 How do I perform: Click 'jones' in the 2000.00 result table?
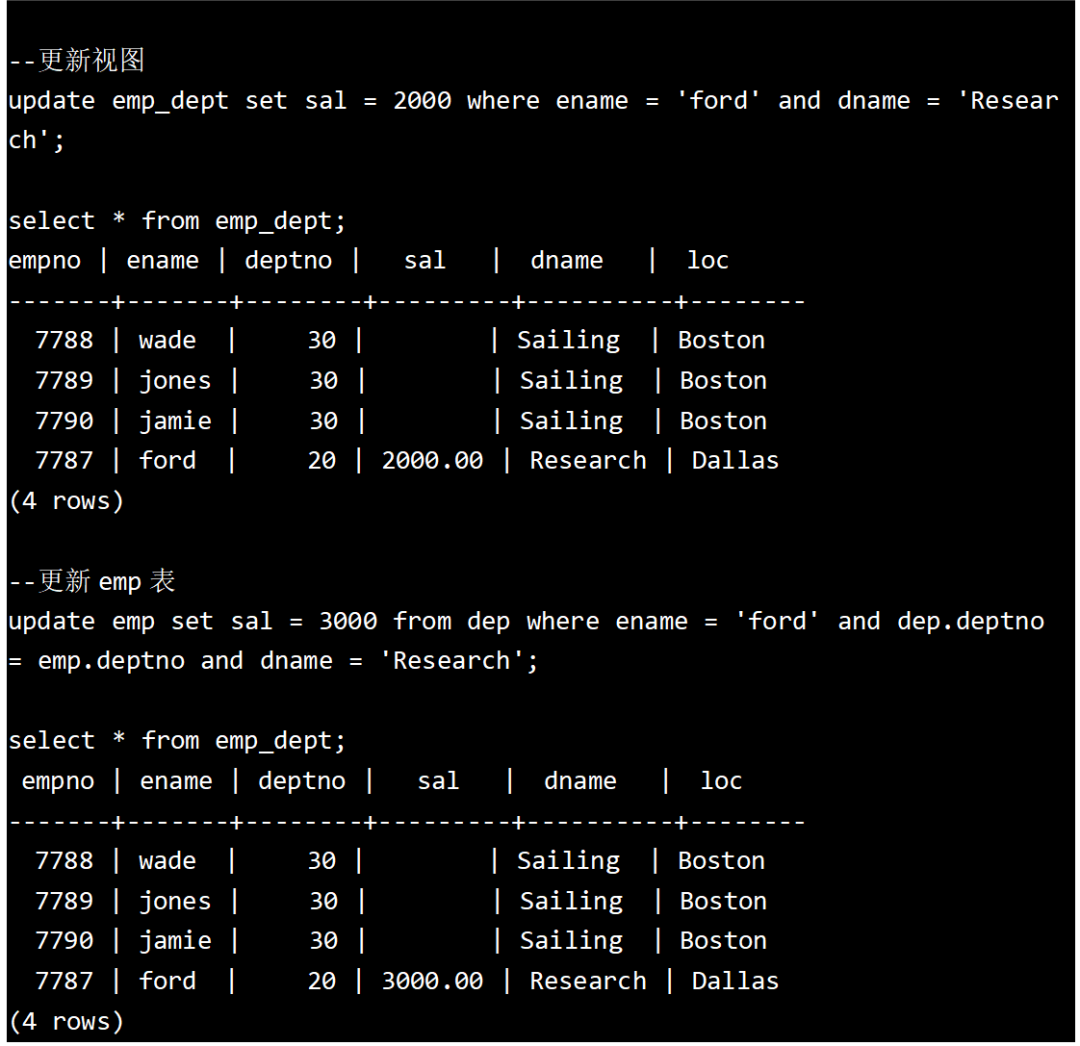tap(175, 381)
